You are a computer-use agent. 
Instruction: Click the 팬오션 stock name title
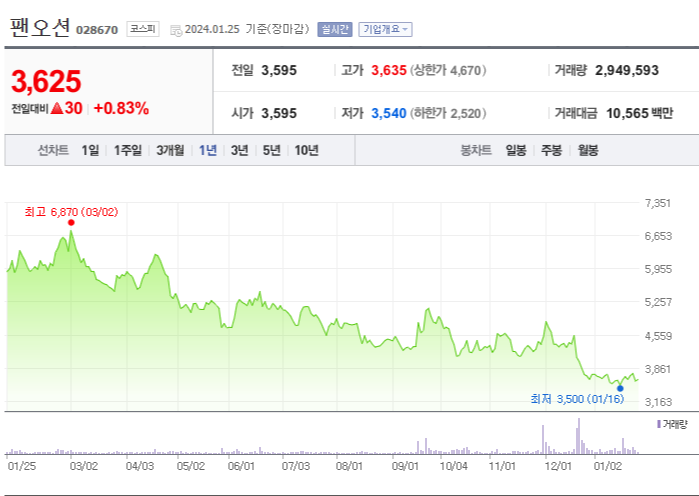coord(40,28)
